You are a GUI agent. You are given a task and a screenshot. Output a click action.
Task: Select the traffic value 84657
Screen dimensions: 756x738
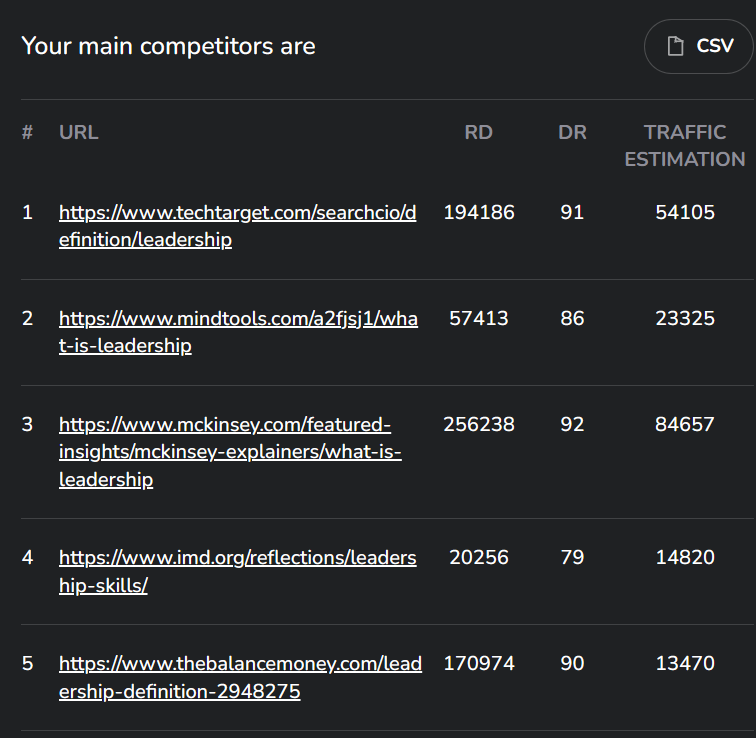(x=685, y=425)
